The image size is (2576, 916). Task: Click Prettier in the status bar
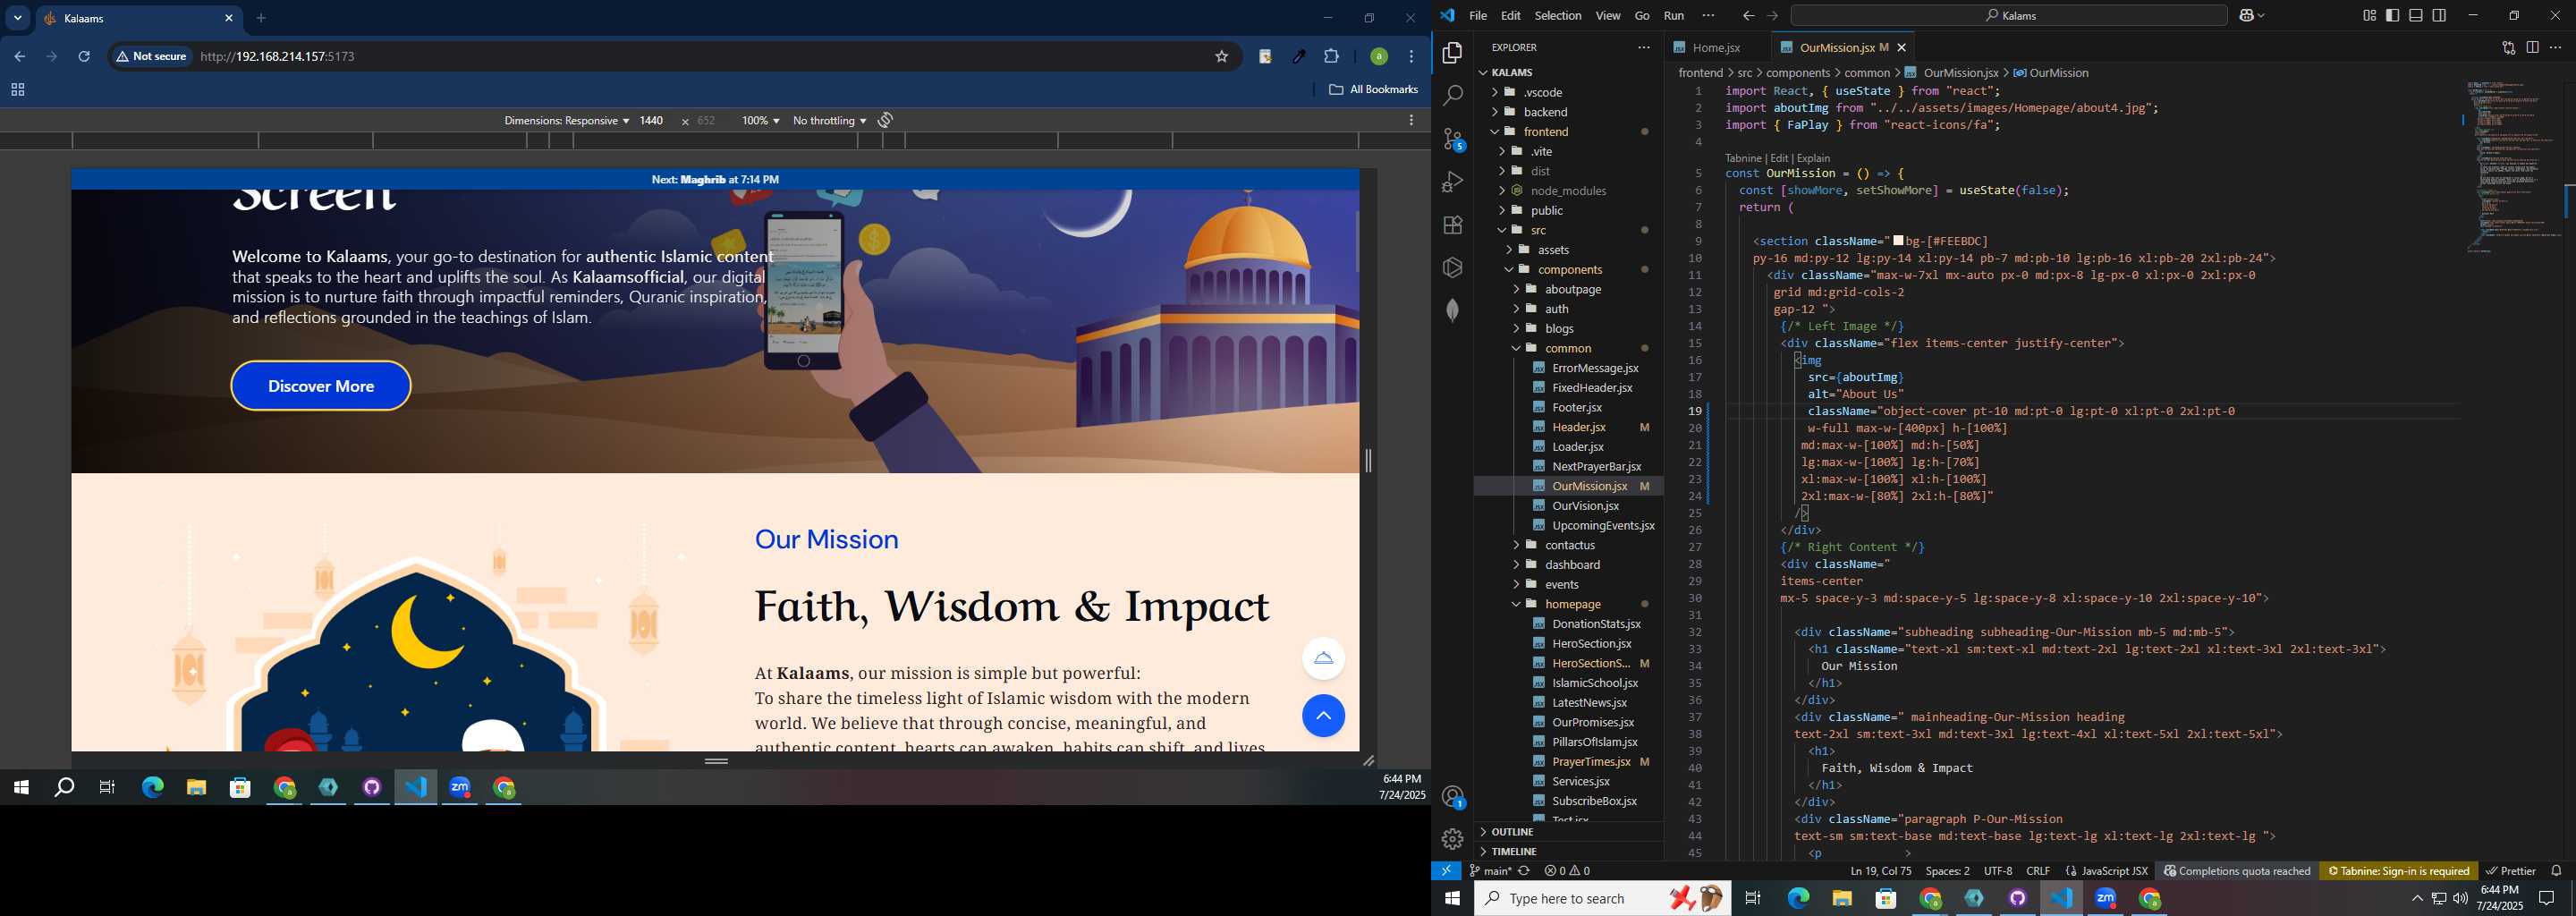point(2510,871)
